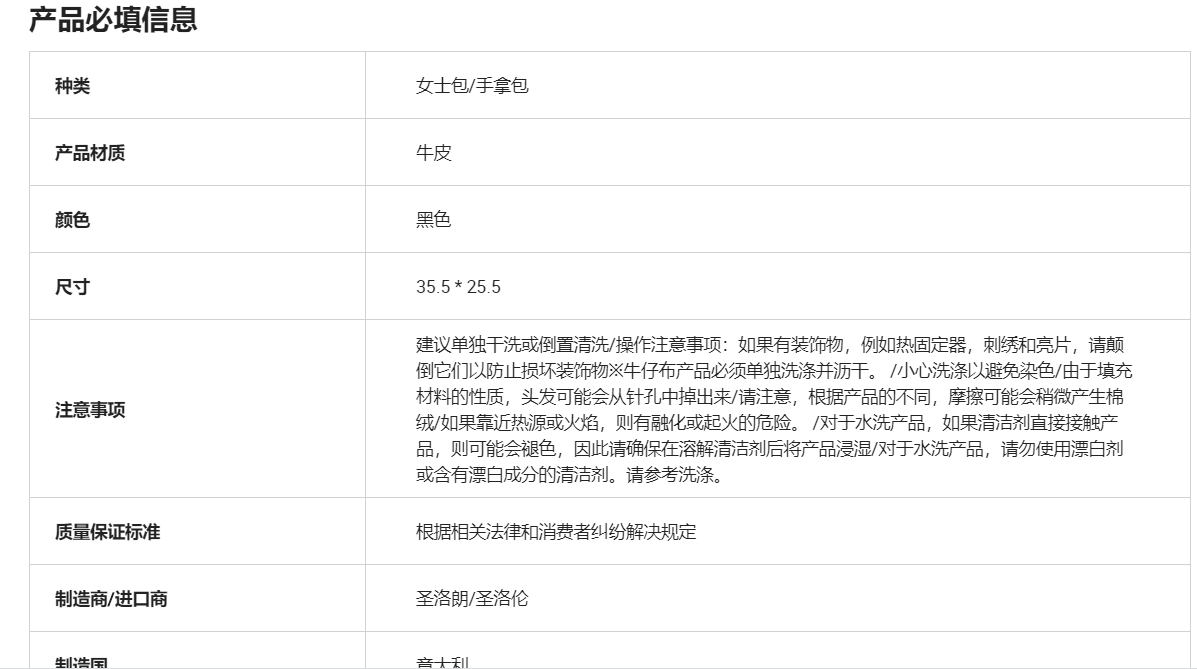Select the 颜色 row label
Image resolution: width=1197 pixels, height=669 pixels.
[x=72, y=220]
